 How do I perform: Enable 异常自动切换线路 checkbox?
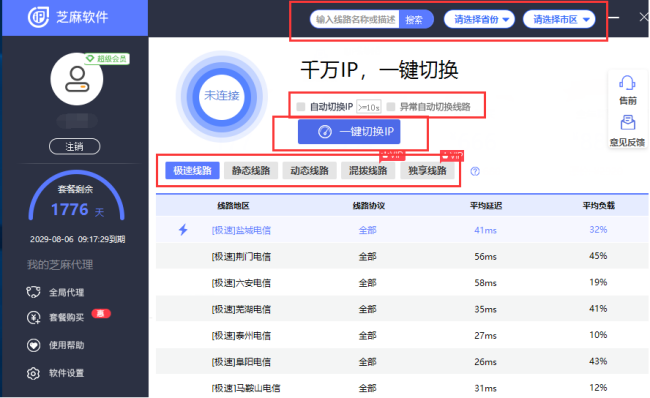point(390,107)
